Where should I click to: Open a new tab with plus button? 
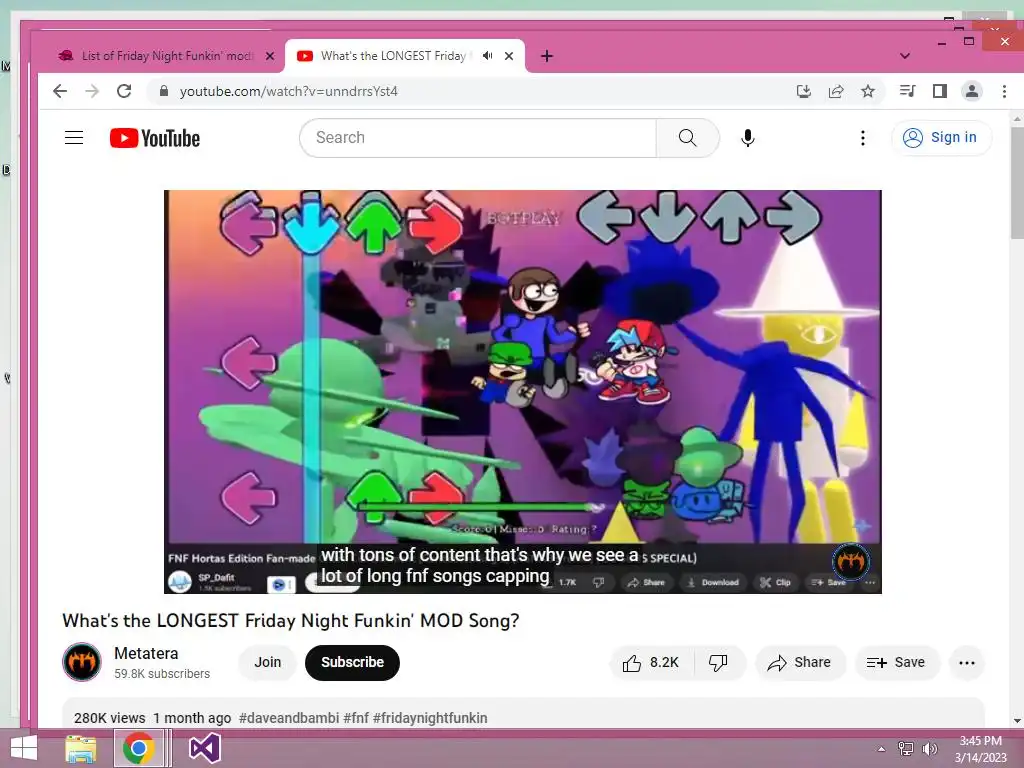[547, 56]
